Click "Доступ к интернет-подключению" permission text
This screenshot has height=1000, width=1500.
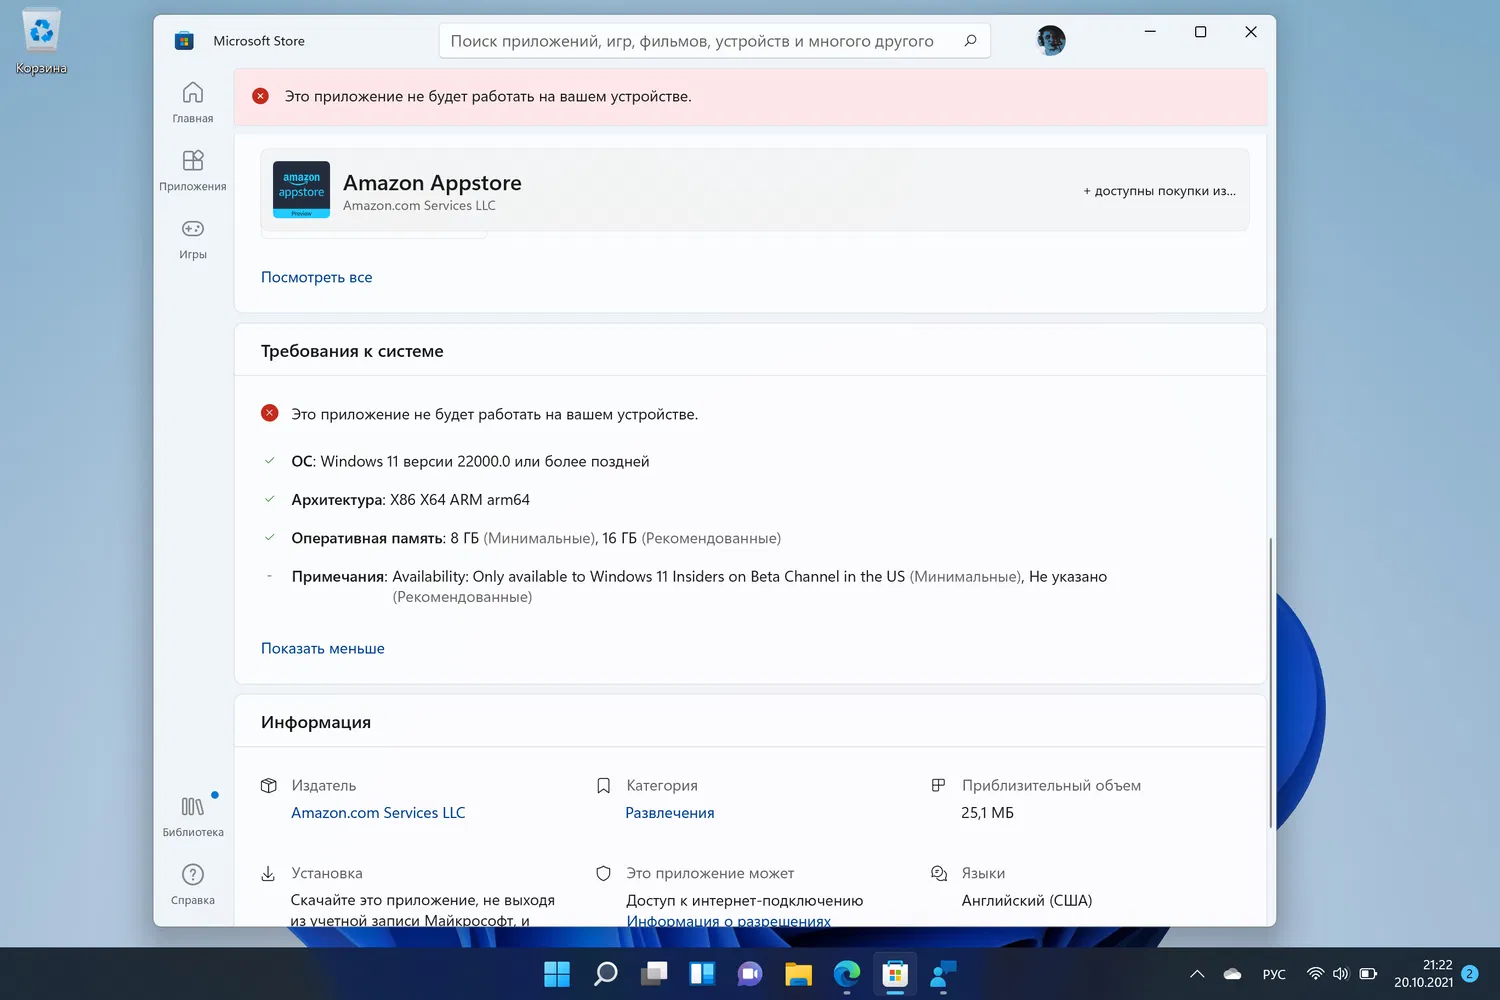pos(744,901)
